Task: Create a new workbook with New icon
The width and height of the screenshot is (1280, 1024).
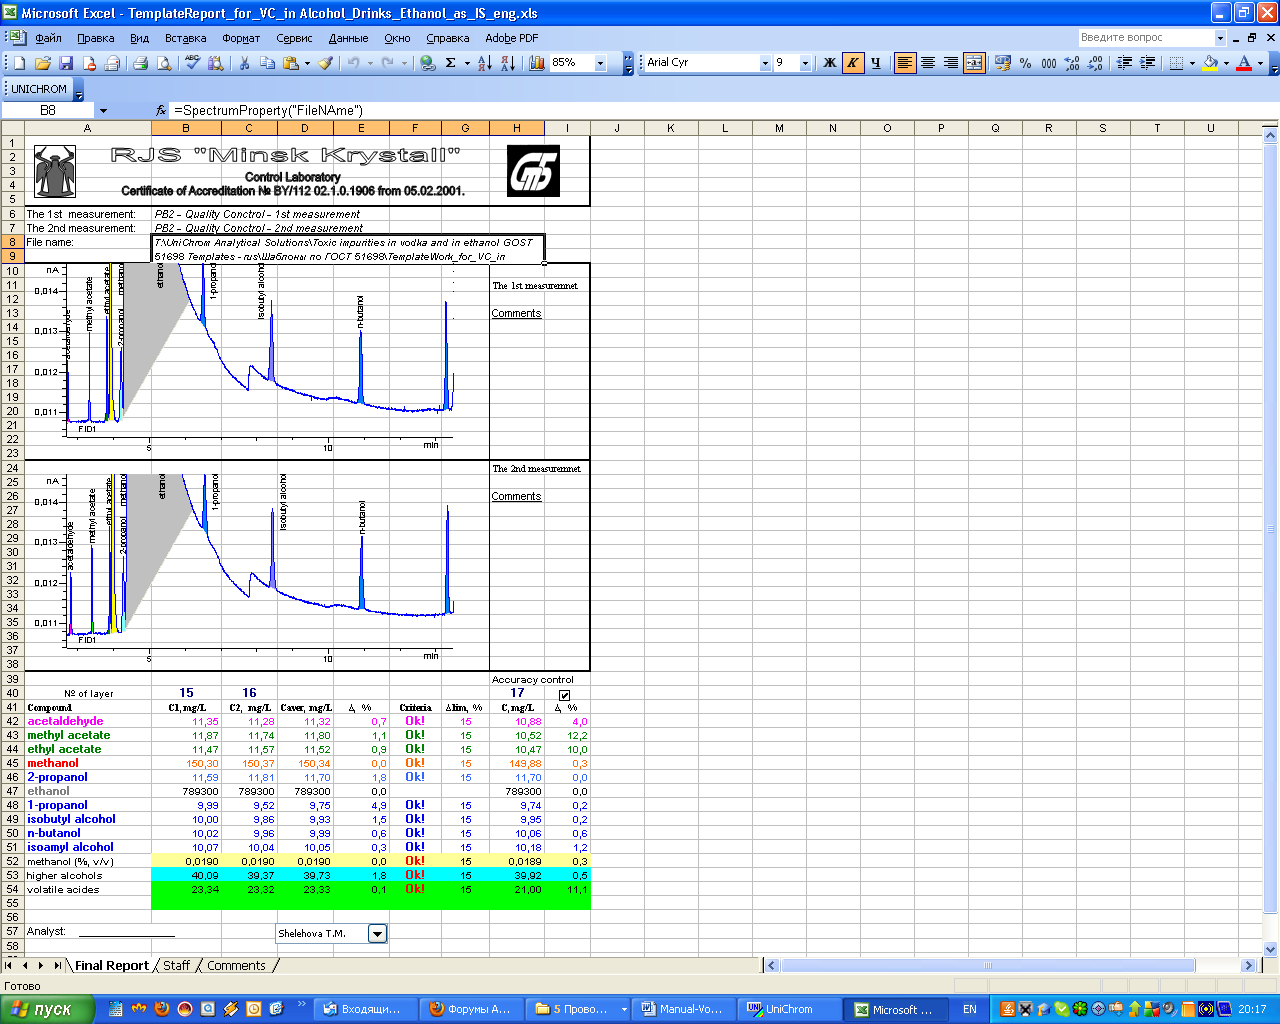Action: [20, 63]
